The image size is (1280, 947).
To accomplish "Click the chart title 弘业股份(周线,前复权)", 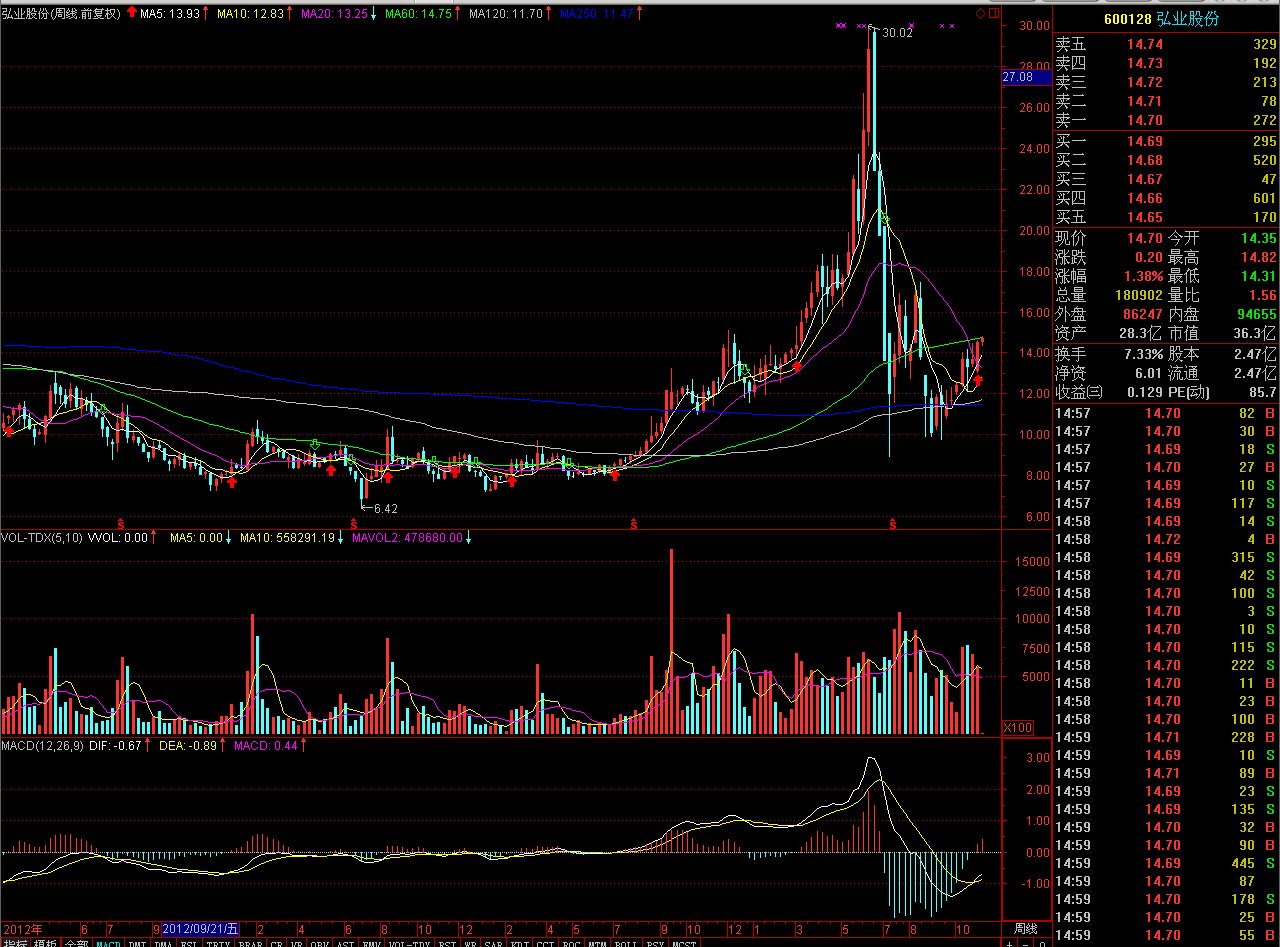I will [62, 14].
